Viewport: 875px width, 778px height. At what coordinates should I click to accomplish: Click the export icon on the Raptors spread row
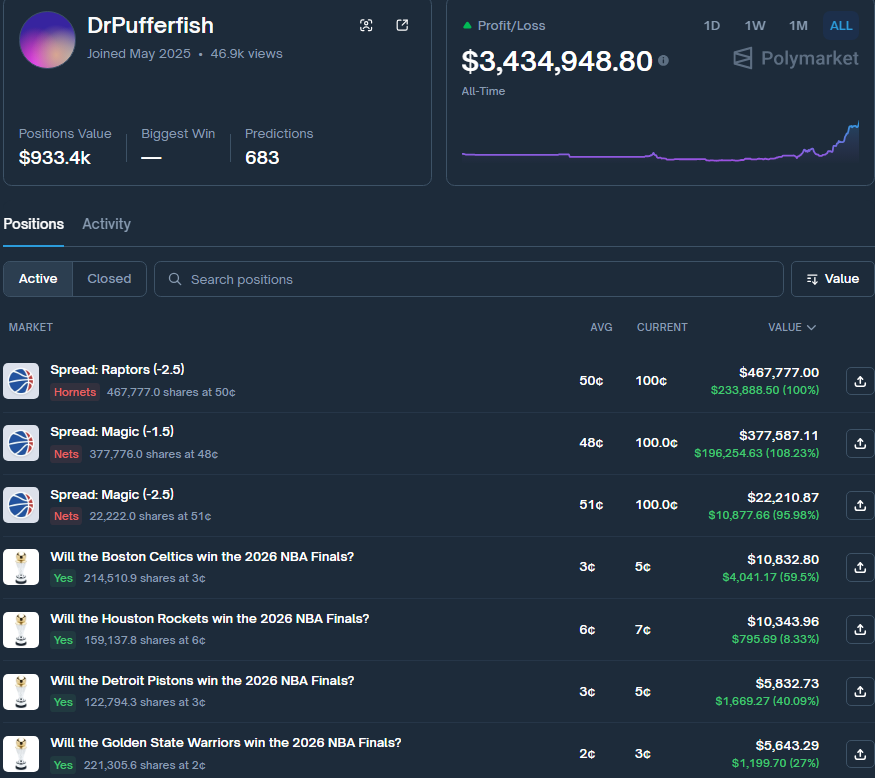point(859,381)
